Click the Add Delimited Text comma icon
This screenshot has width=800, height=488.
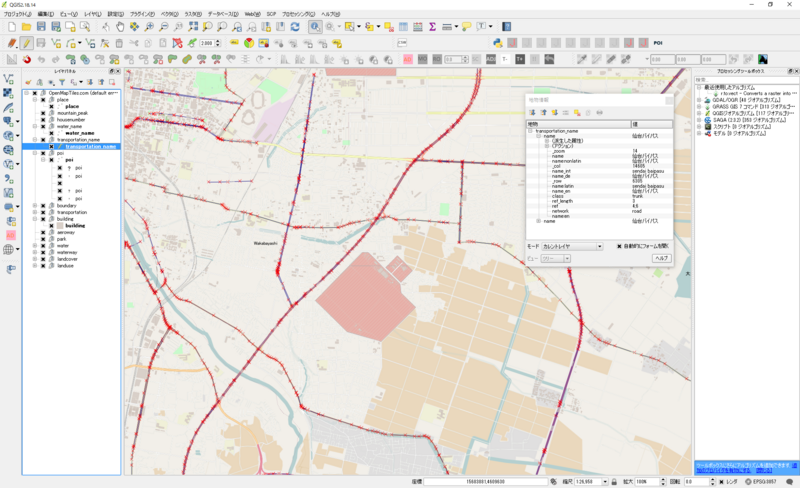(8, 178)
